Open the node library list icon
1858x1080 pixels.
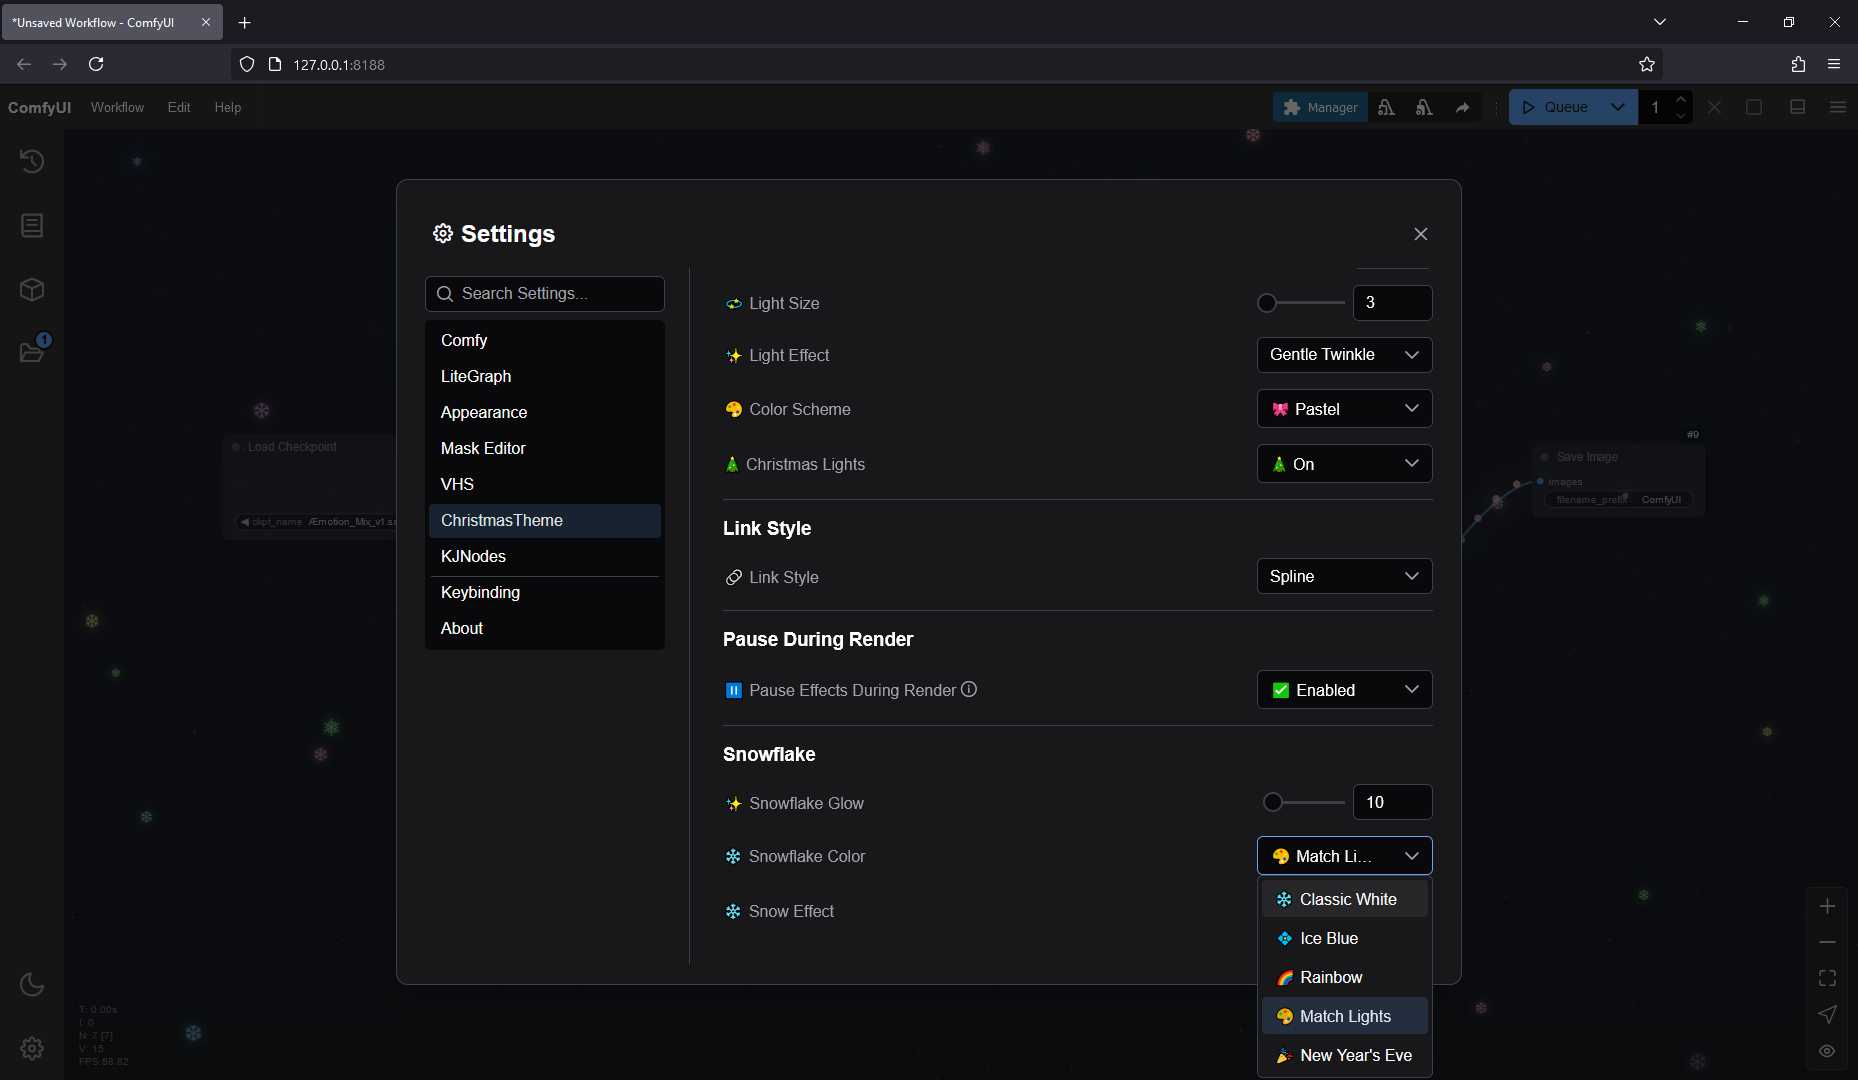[32, 225]
